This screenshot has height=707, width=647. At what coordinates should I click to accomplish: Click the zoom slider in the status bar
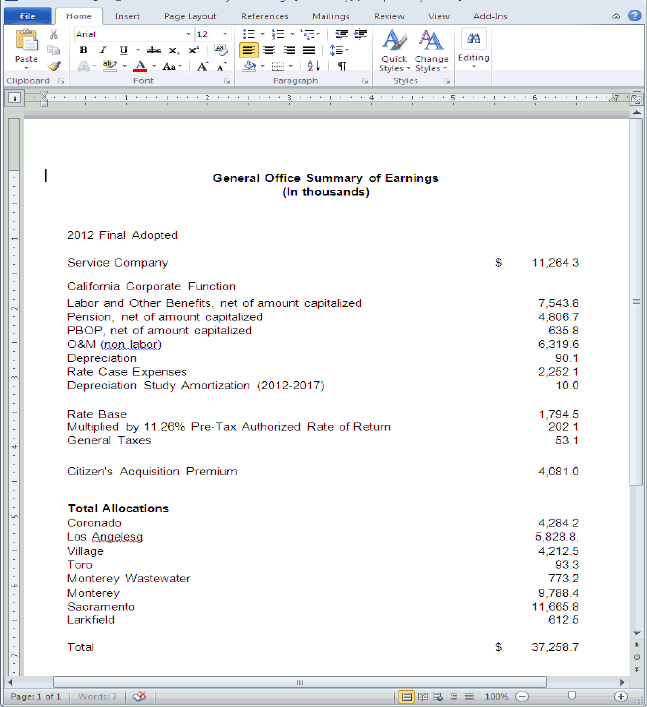[x=570, y=696]
